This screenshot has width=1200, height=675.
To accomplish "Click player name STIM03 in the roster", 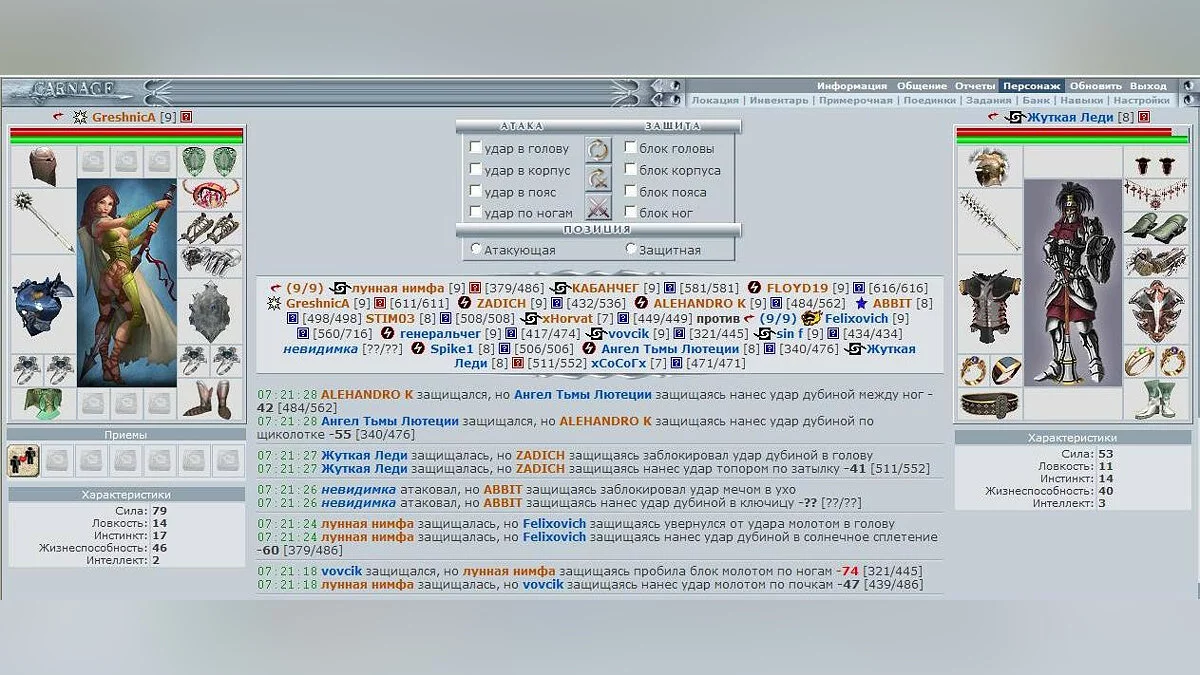I will pos(390,318).
